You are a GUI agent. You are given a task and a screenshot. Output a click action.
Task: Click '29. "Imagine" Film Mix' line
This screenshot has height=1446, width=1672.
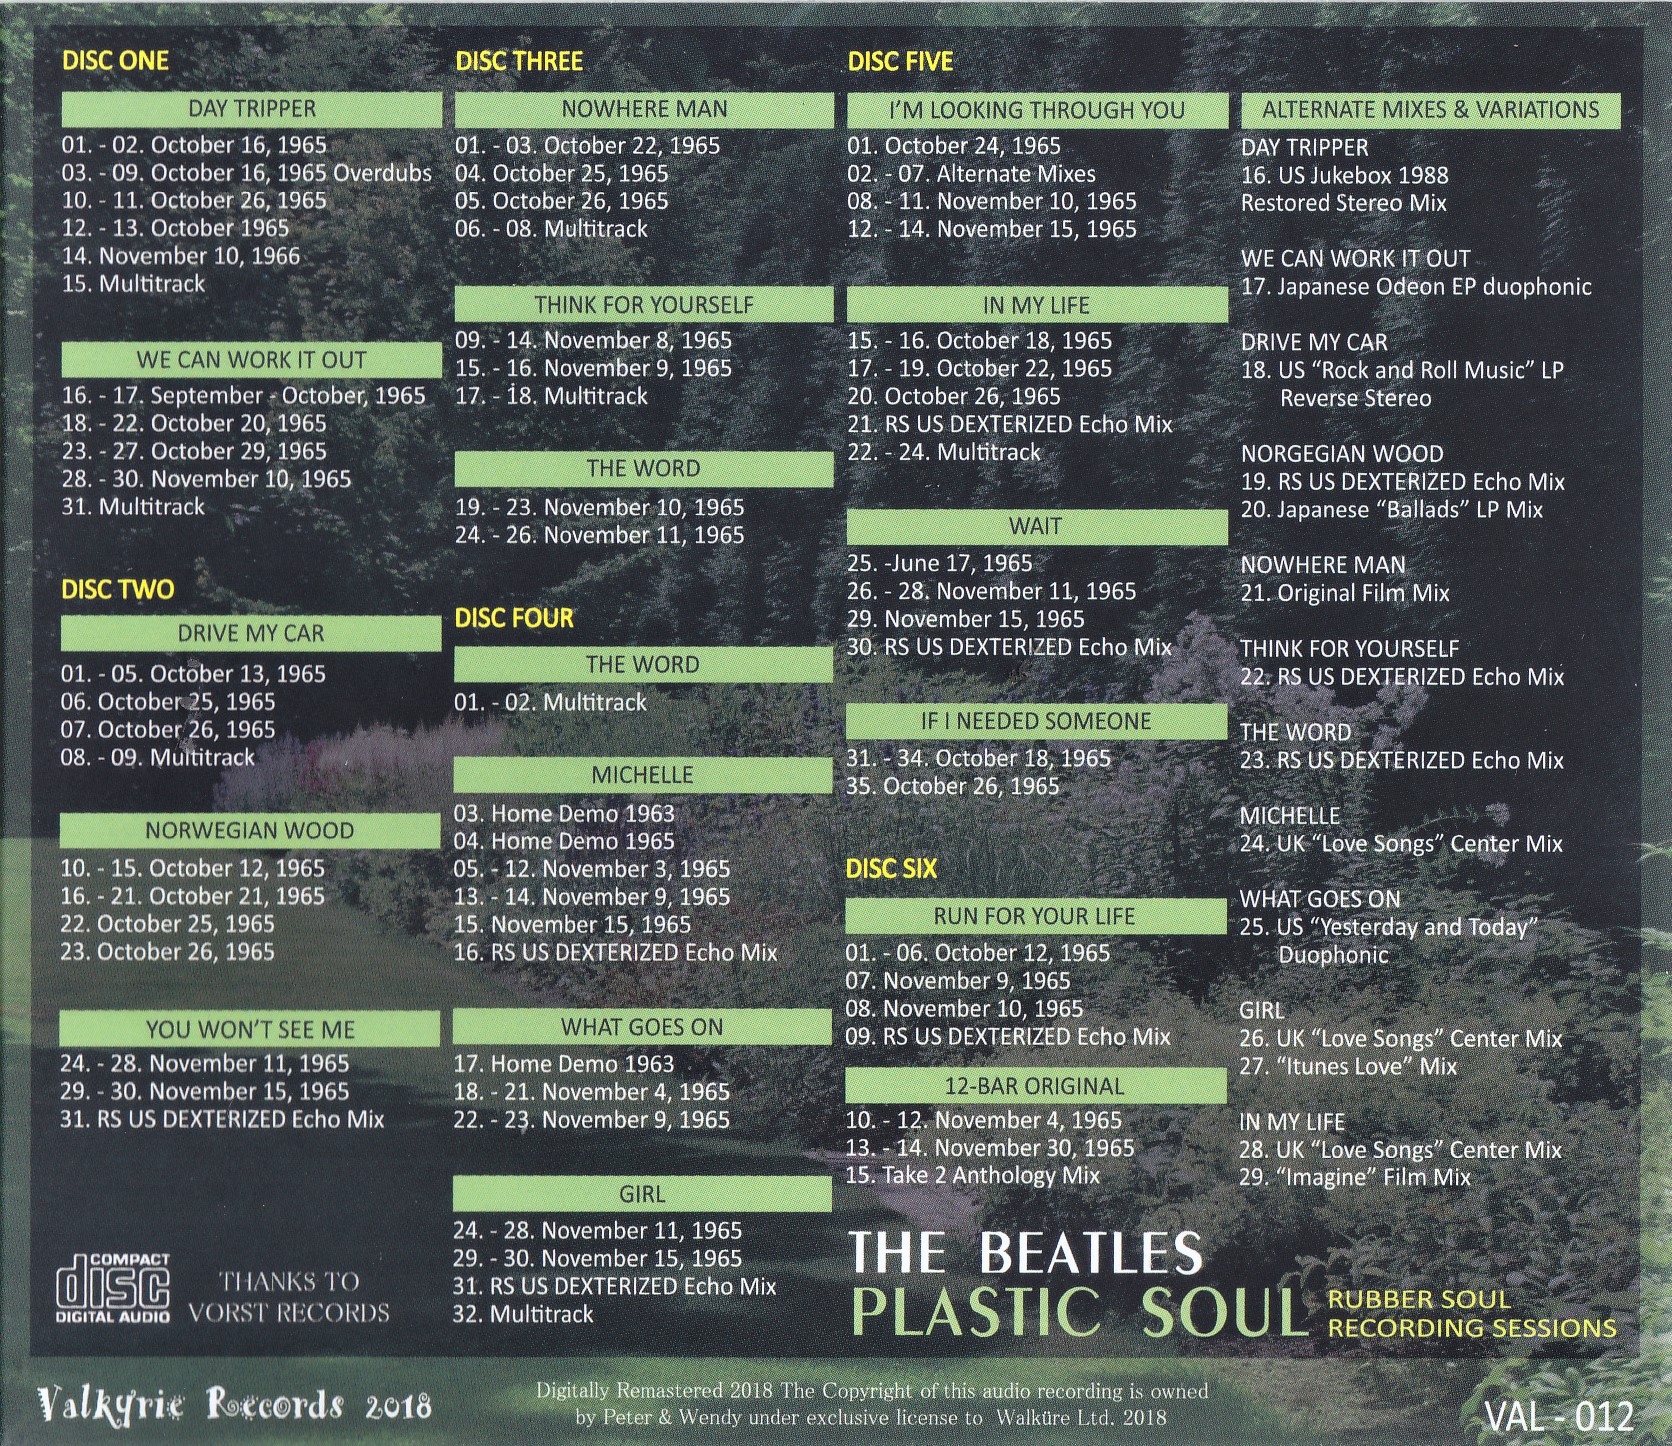[x=1355, y=1178]
